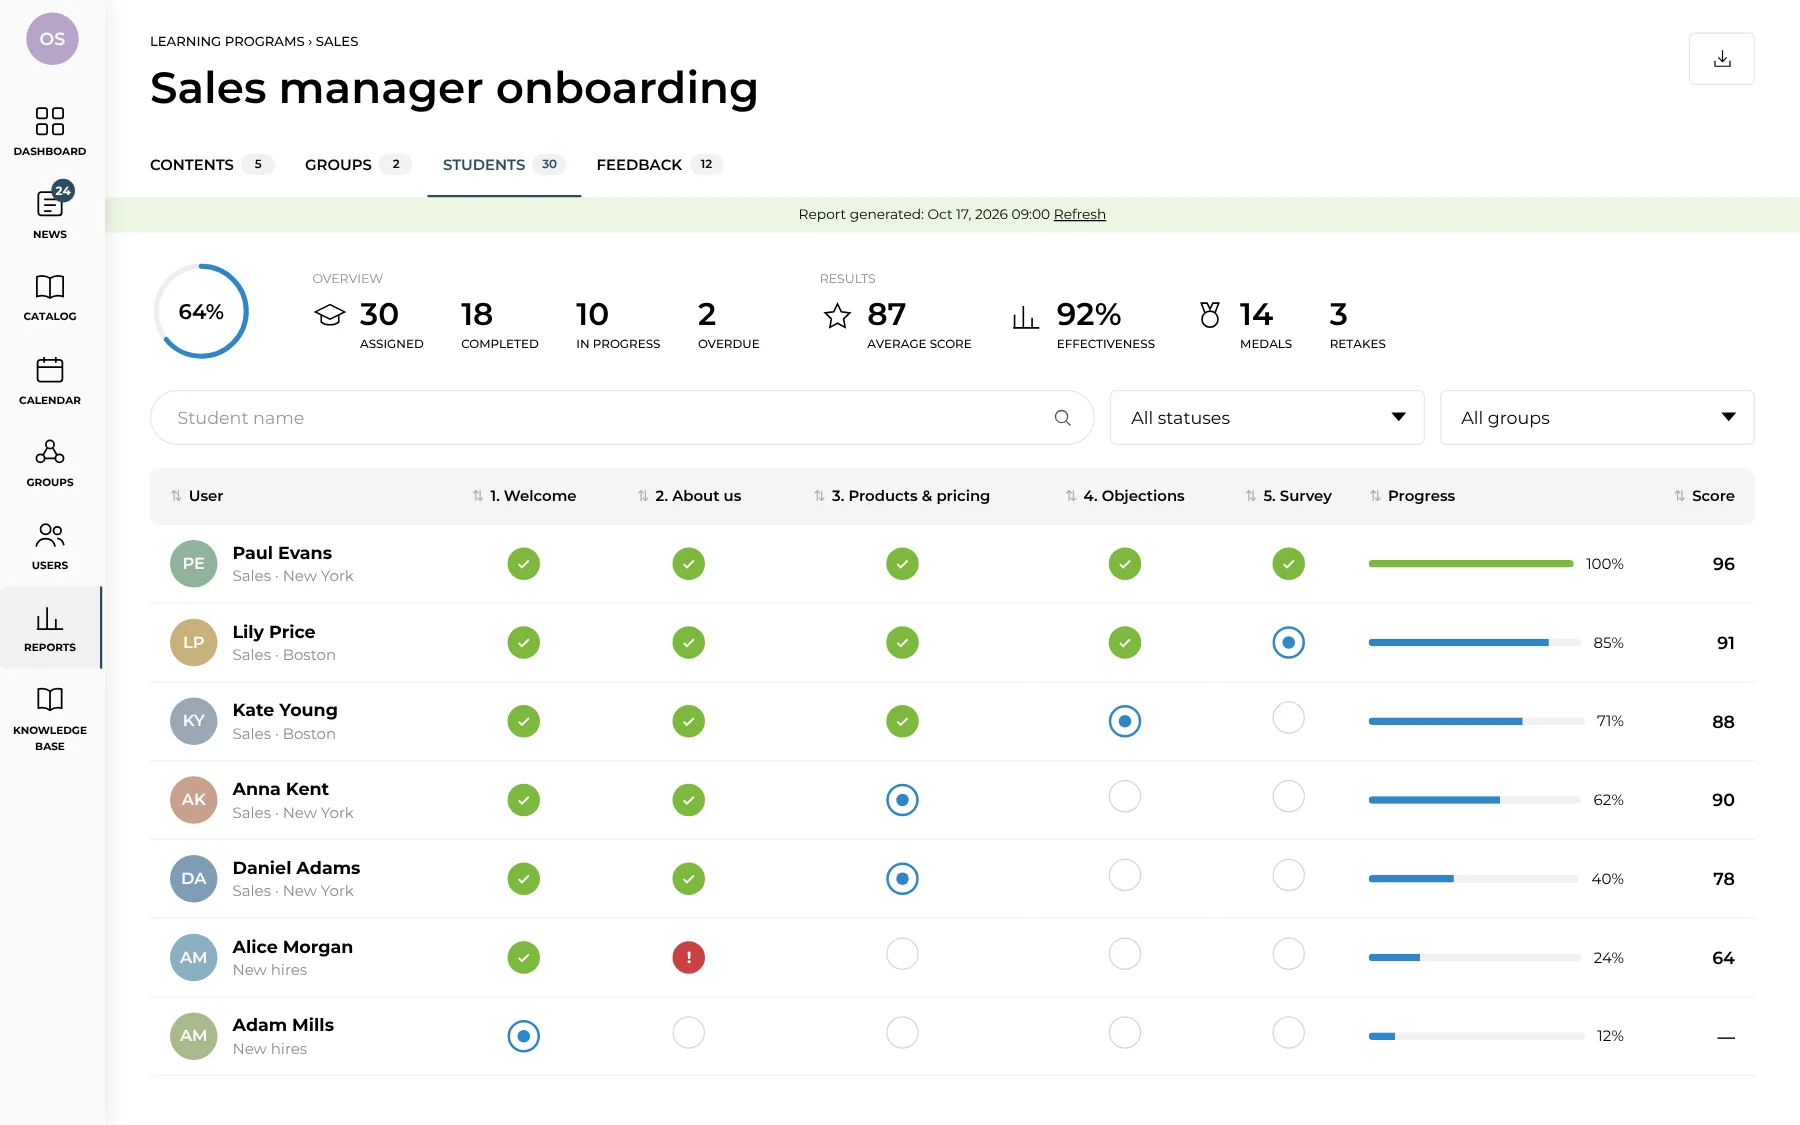Open the All statuses dropdown
Screen dimensions: 1800x1125
[x=1267, y=418]
